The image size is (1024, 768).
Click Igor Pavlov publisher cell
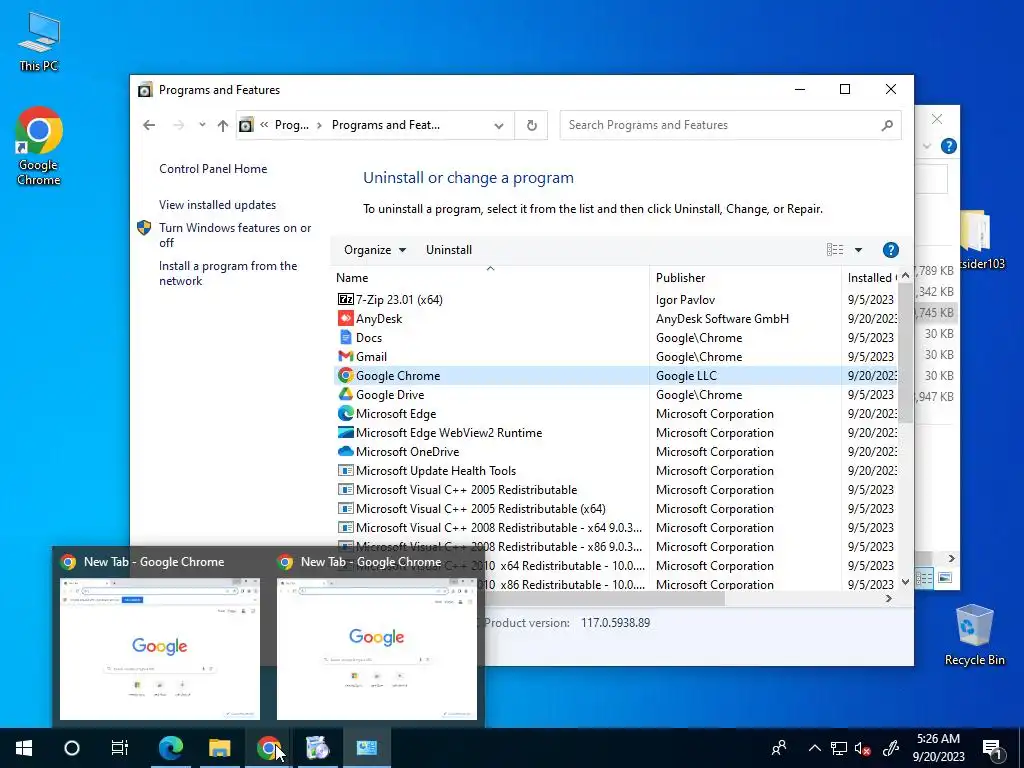tap(685, 299)
